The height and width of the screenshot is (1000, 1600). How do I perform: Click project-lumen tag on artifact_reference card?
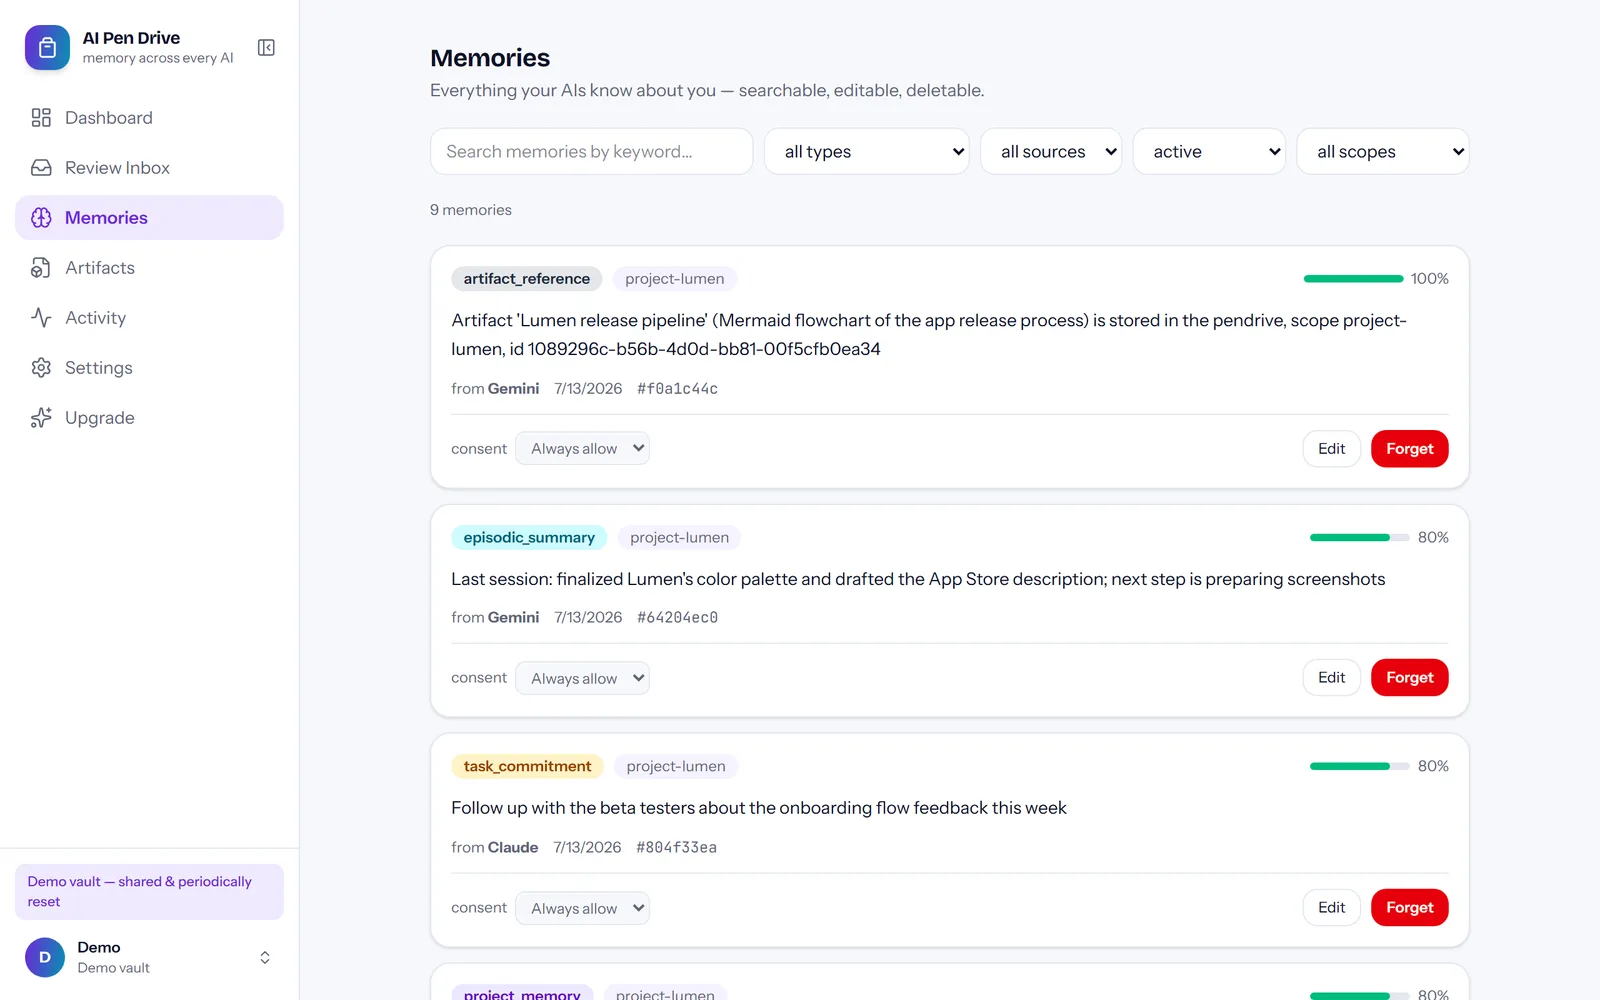(x=675, y=279)
